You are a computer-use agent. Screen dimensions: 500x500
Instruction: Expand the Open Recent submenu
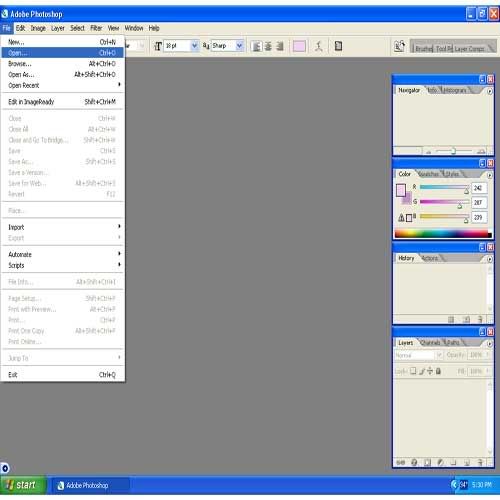62,85
